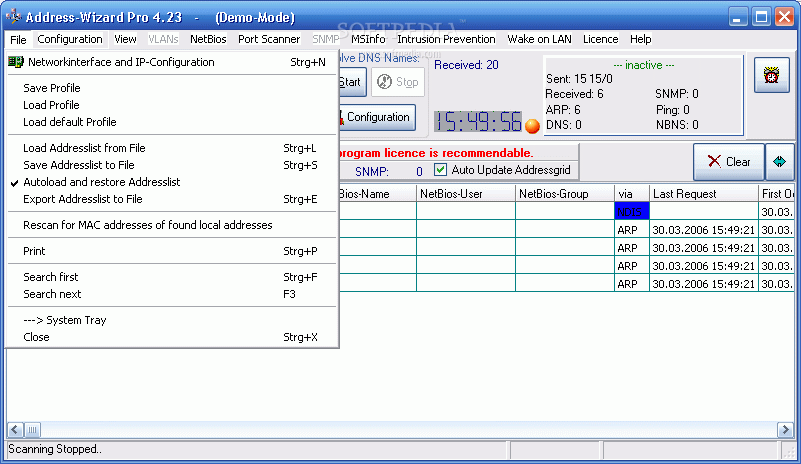801x464 pixels.
Task: Choose Export Addresslist to File
Action: tap(172, 199)
